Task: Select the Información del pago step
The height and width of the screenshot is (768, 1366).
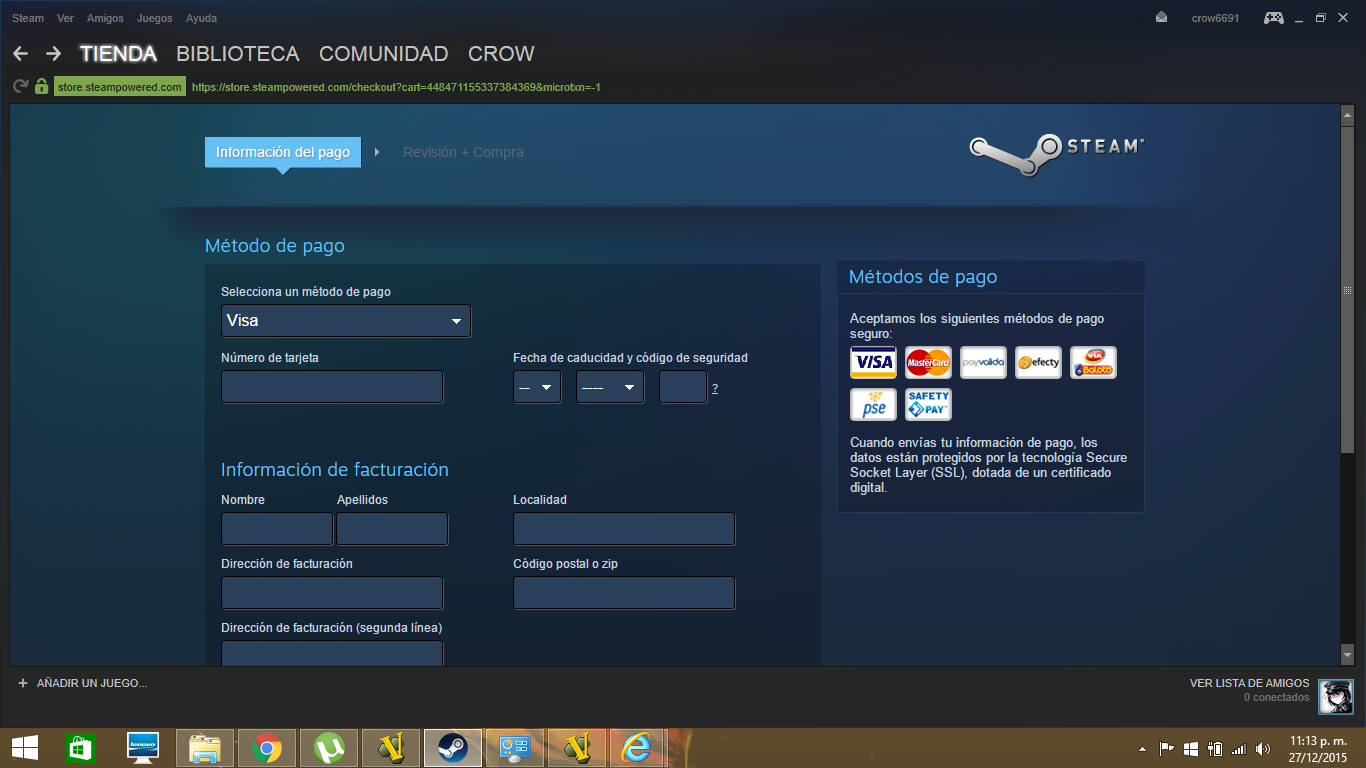Action: pos(283,152)
